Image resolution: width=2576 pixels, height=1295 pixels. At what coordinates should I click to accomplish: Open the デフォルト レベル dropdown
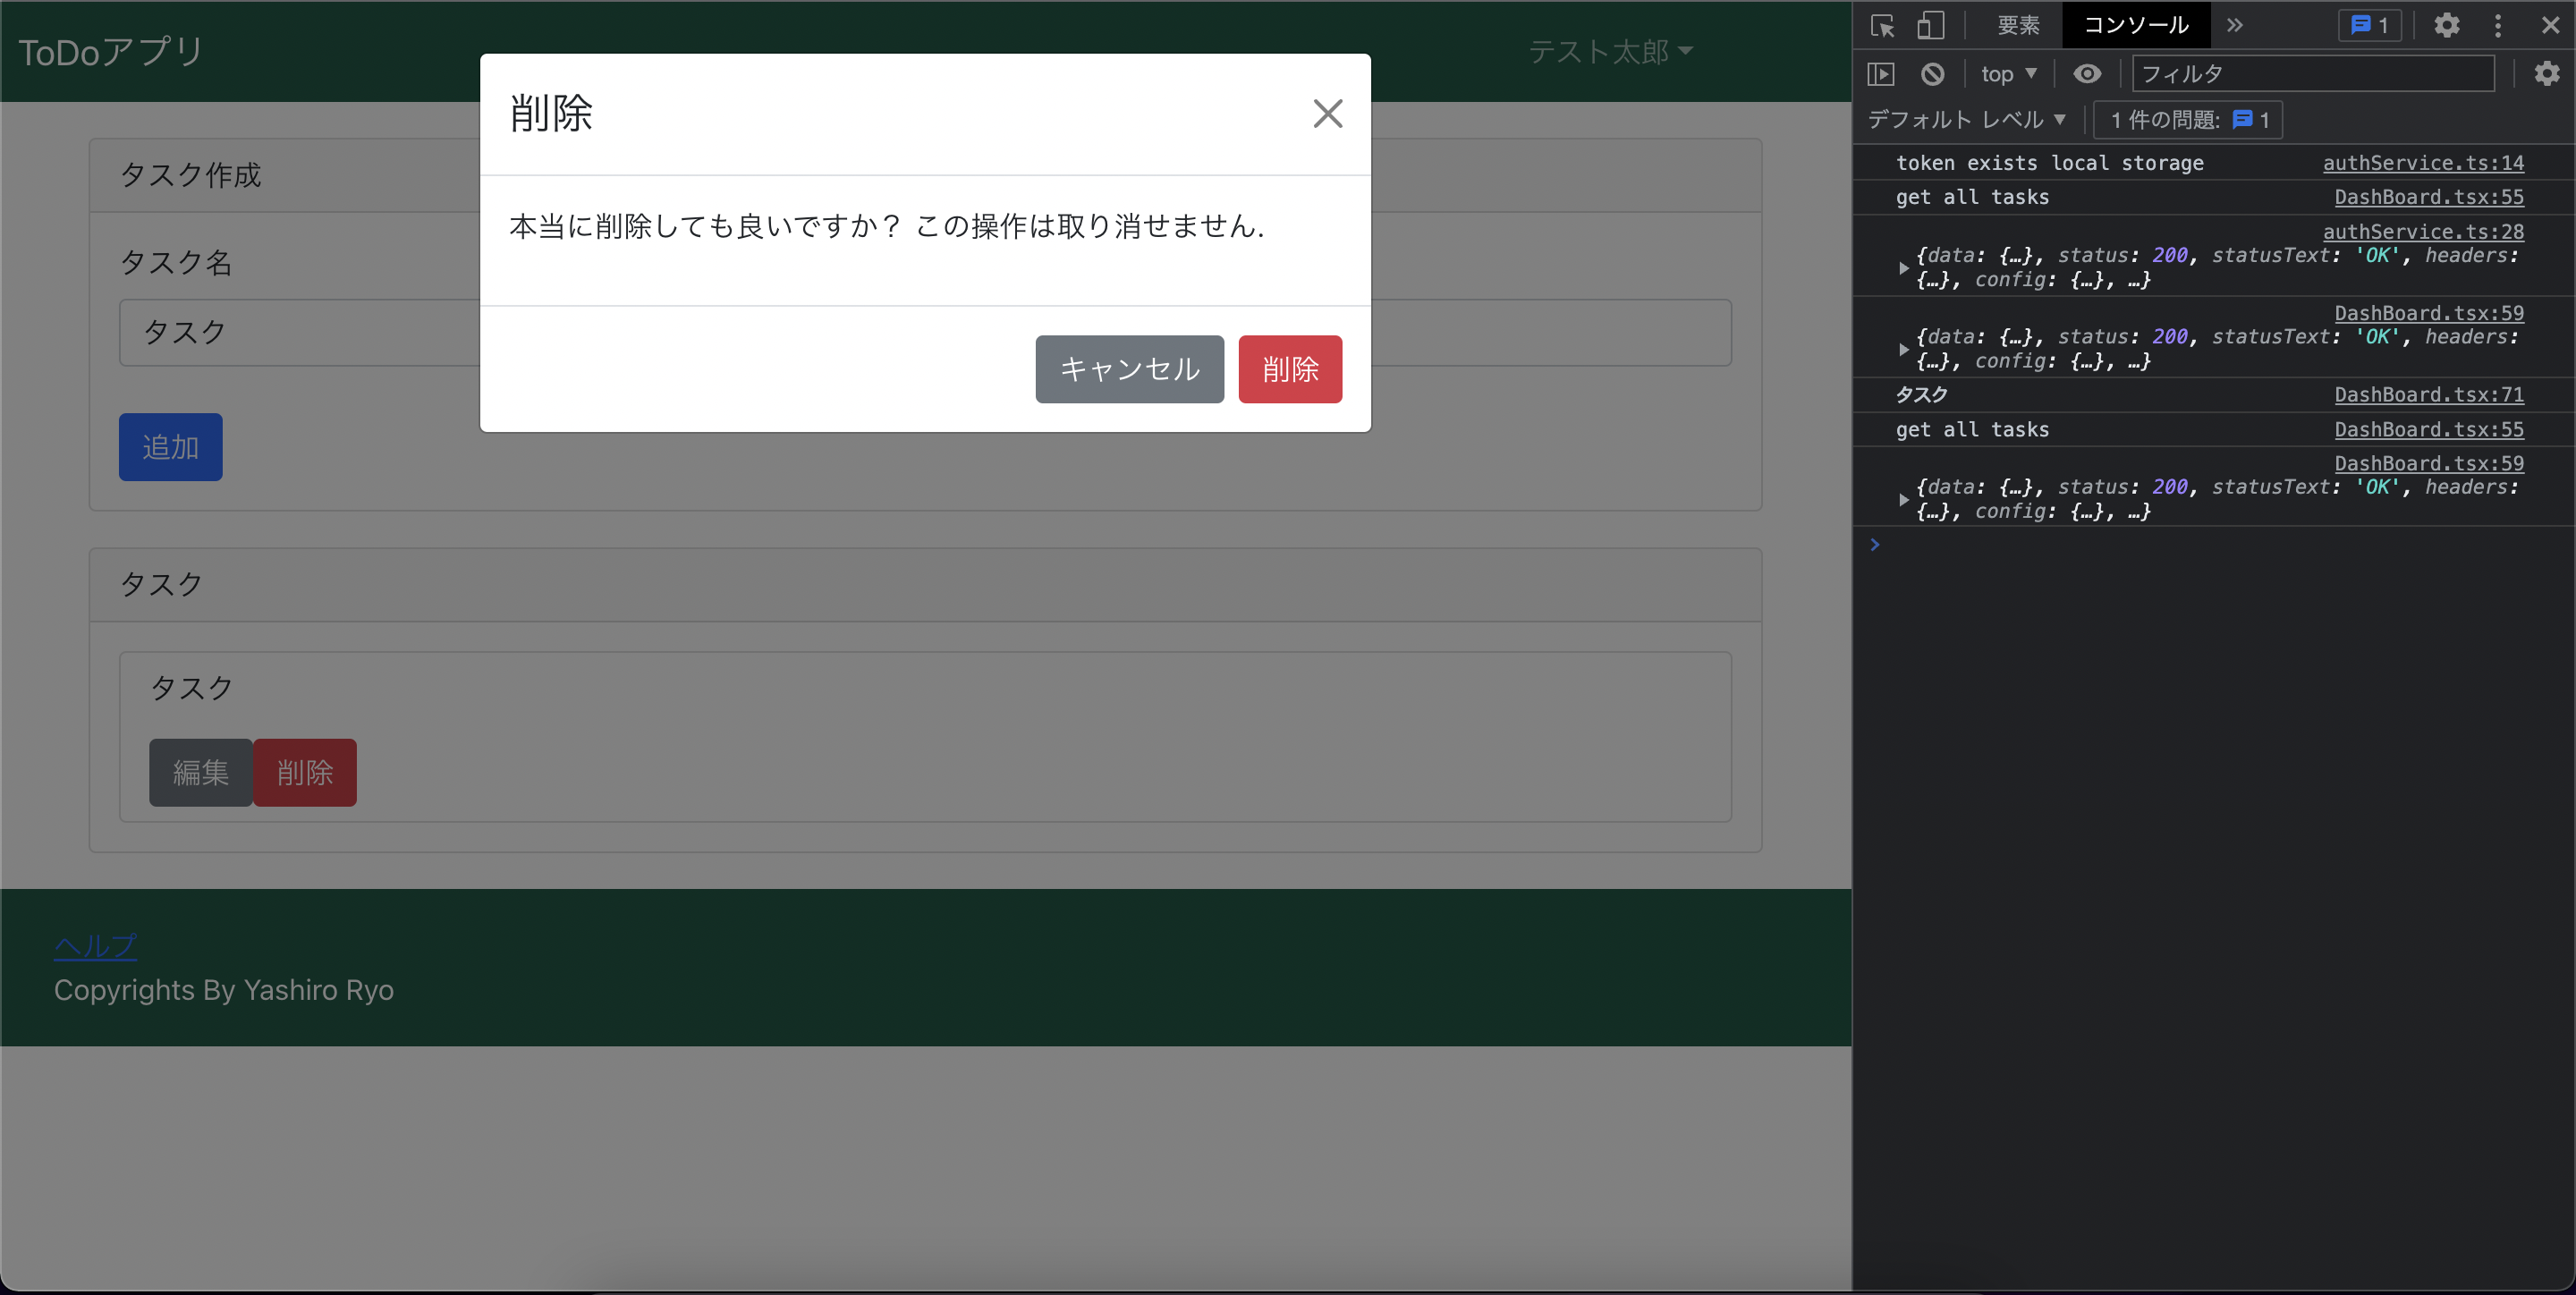(1967, 120)
